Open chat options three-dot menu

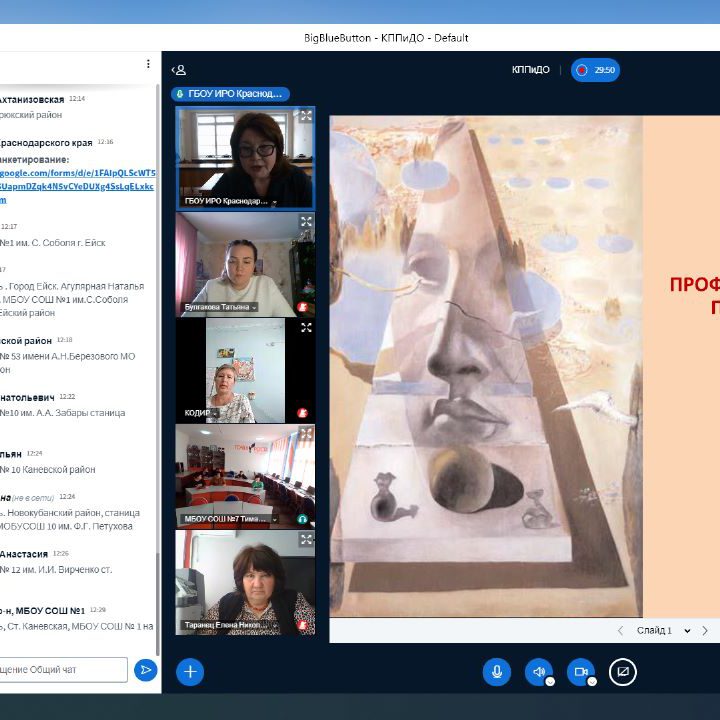(x=148, y=64)
